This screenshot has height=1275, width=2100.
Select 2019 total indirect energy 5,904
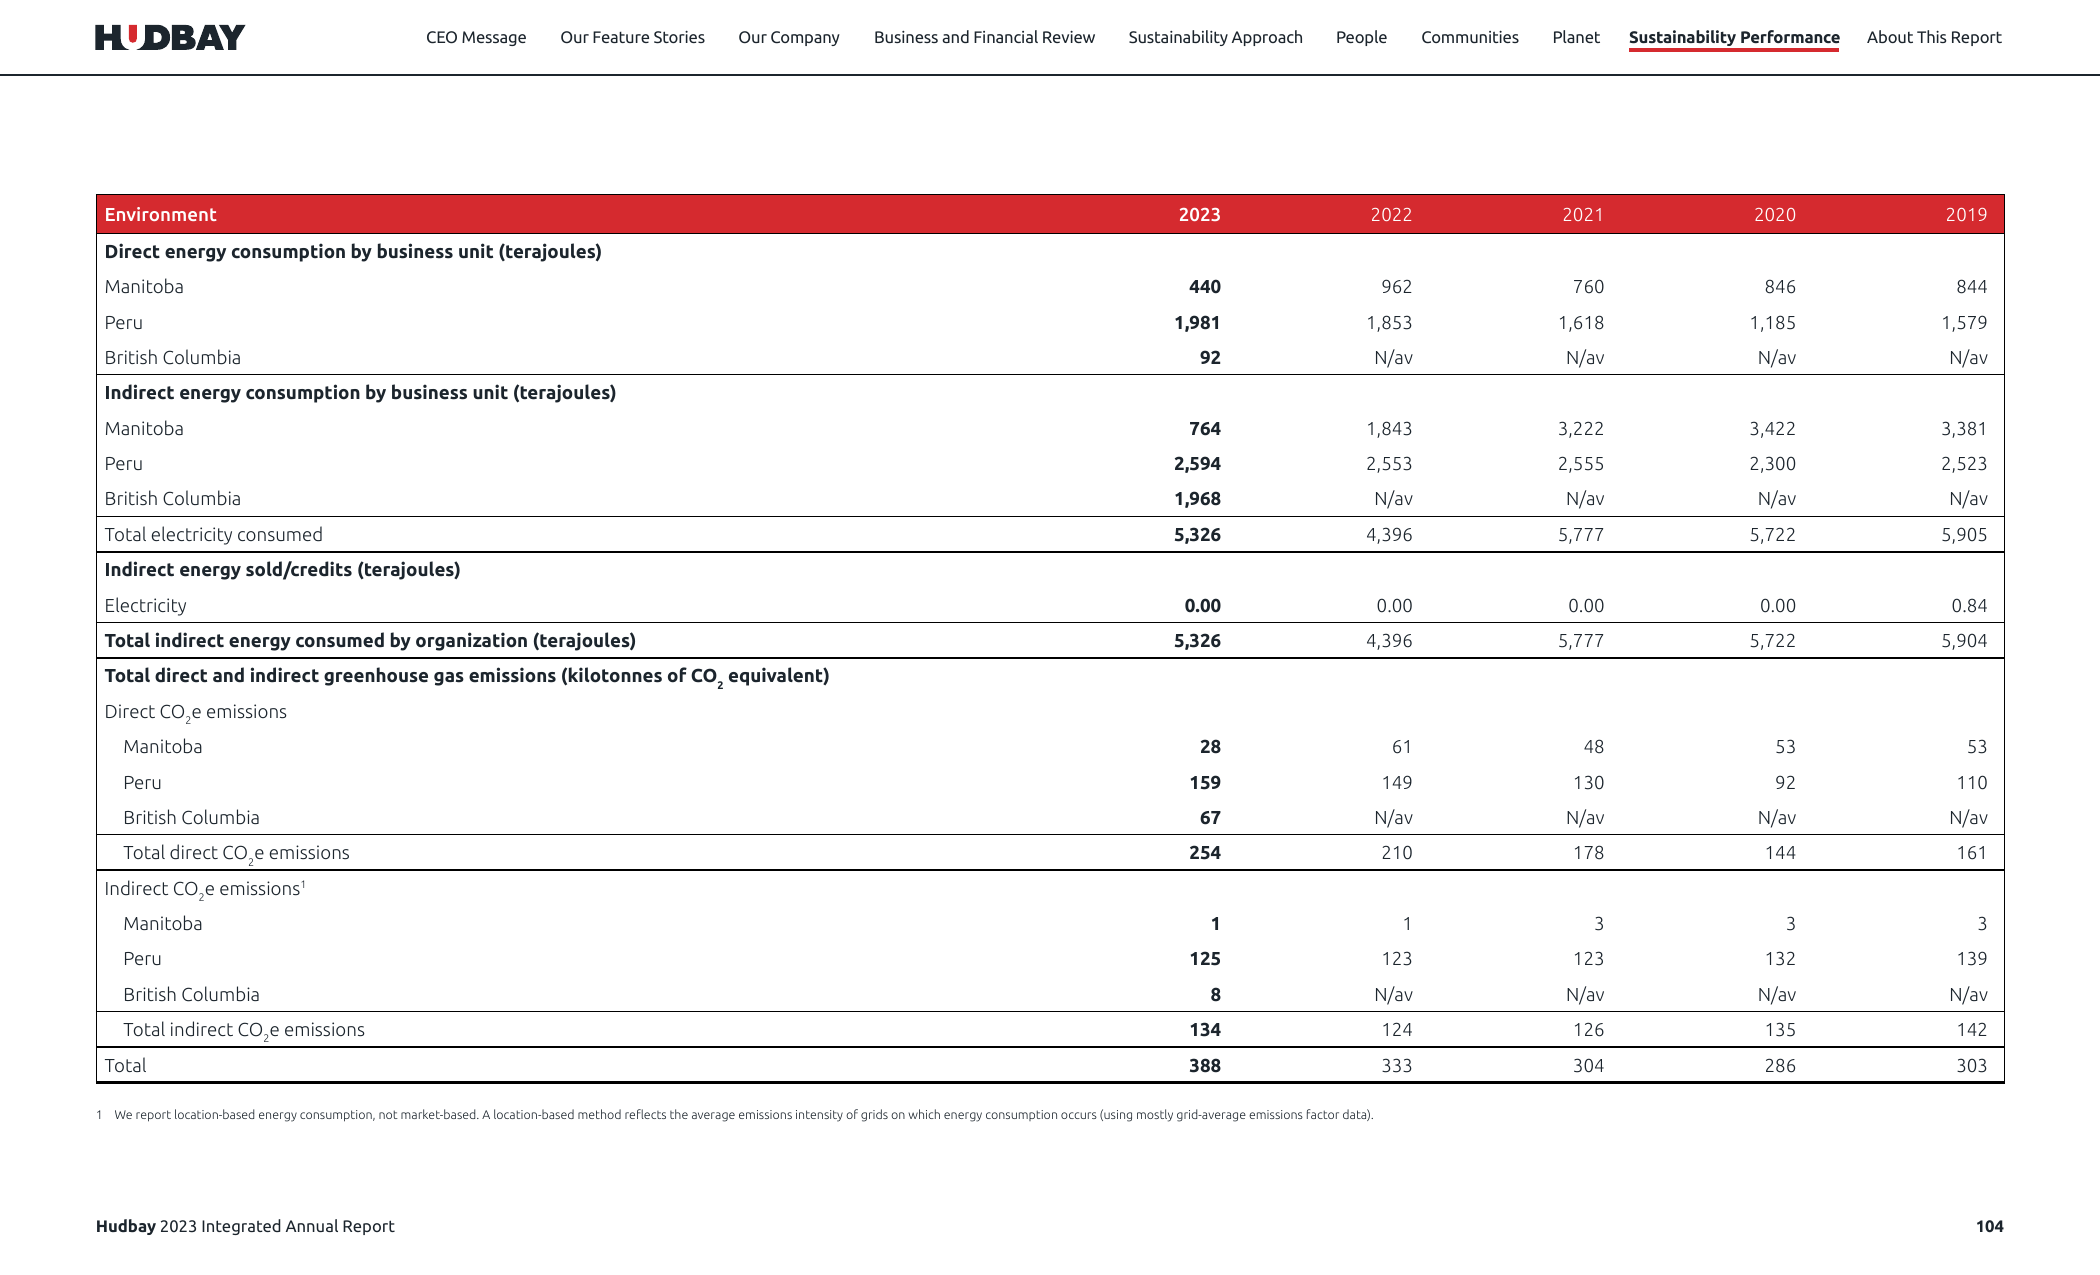(x=1964, y=641)
